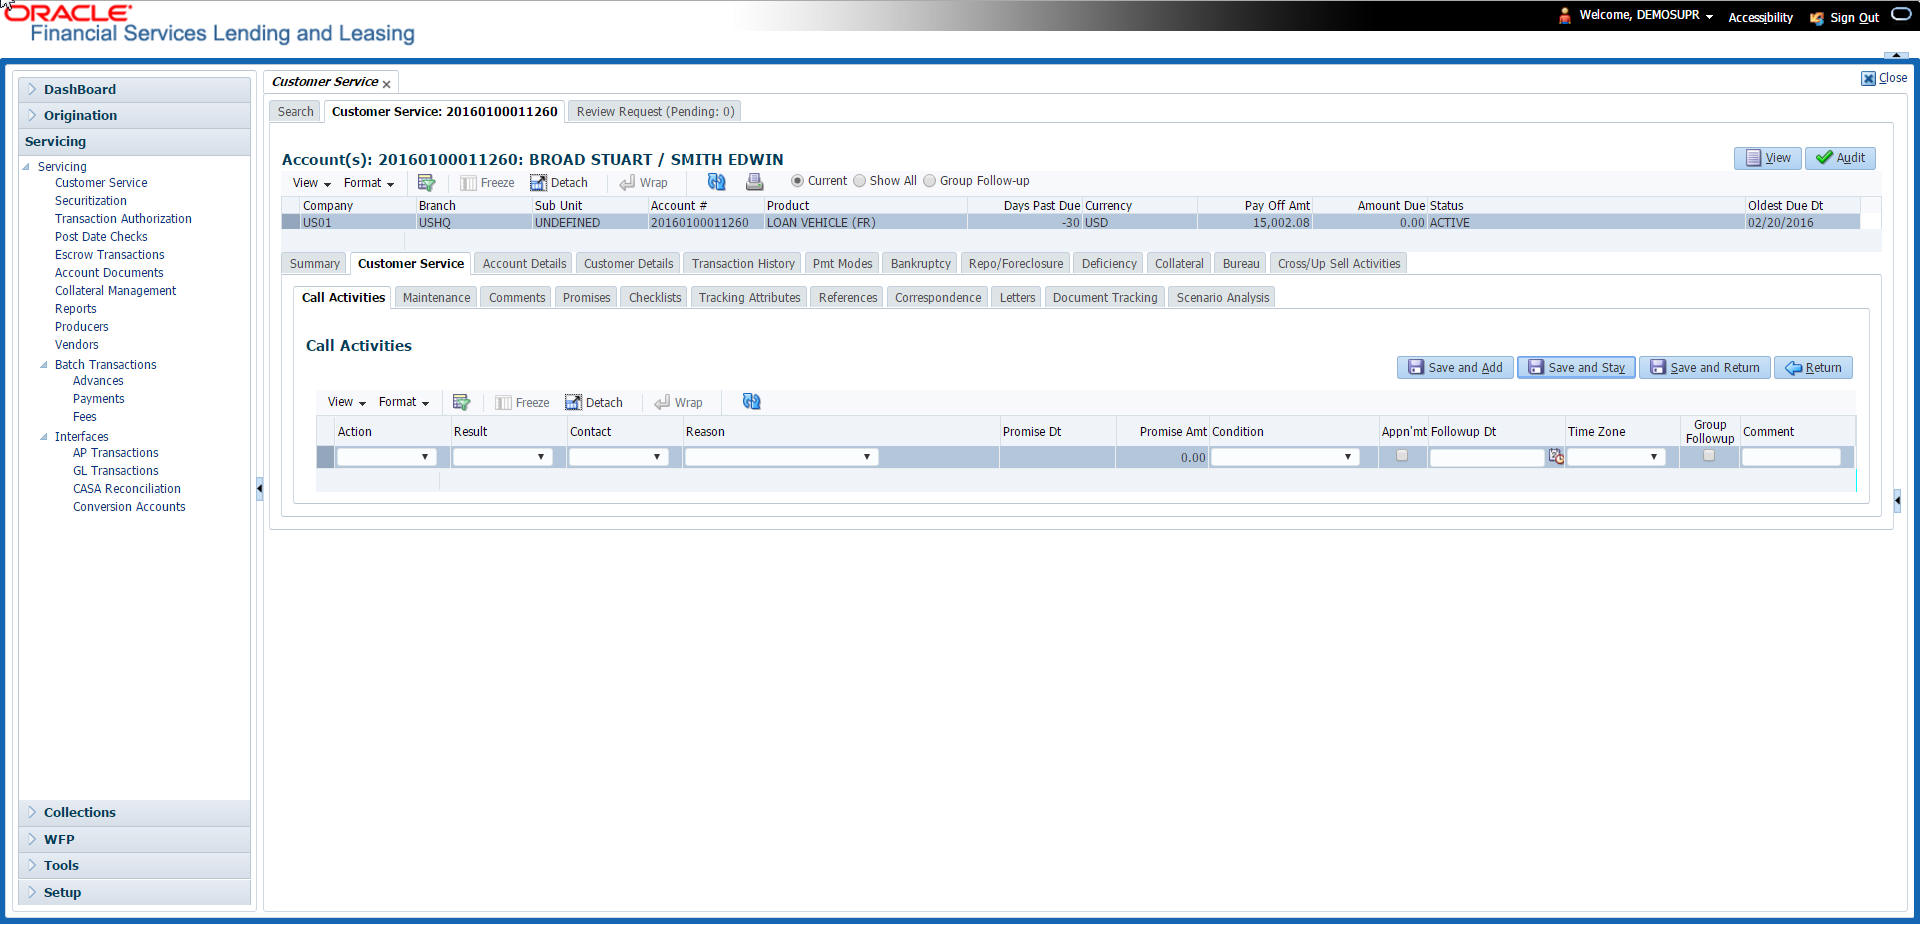Open the Document Tracking sub-tab
The image size is (1920, 925).
[1104, 298]
